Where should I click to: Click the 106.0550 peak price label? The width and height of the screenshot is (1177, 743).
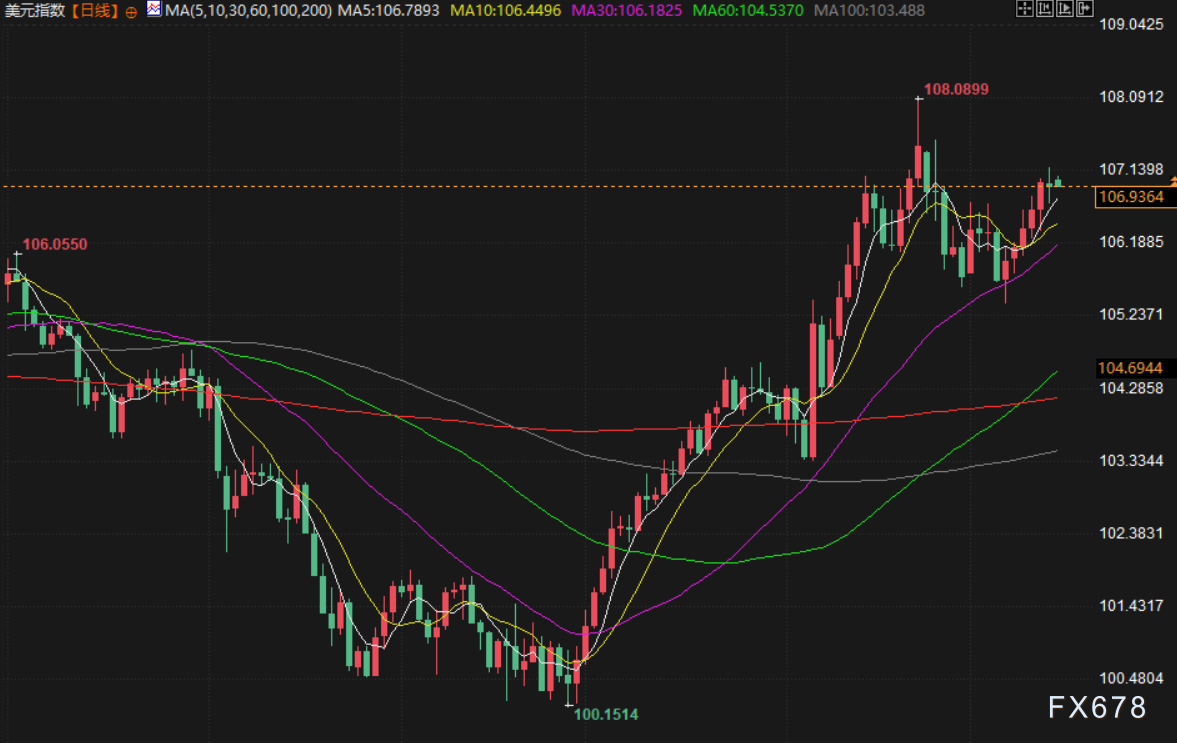point(55,244)
